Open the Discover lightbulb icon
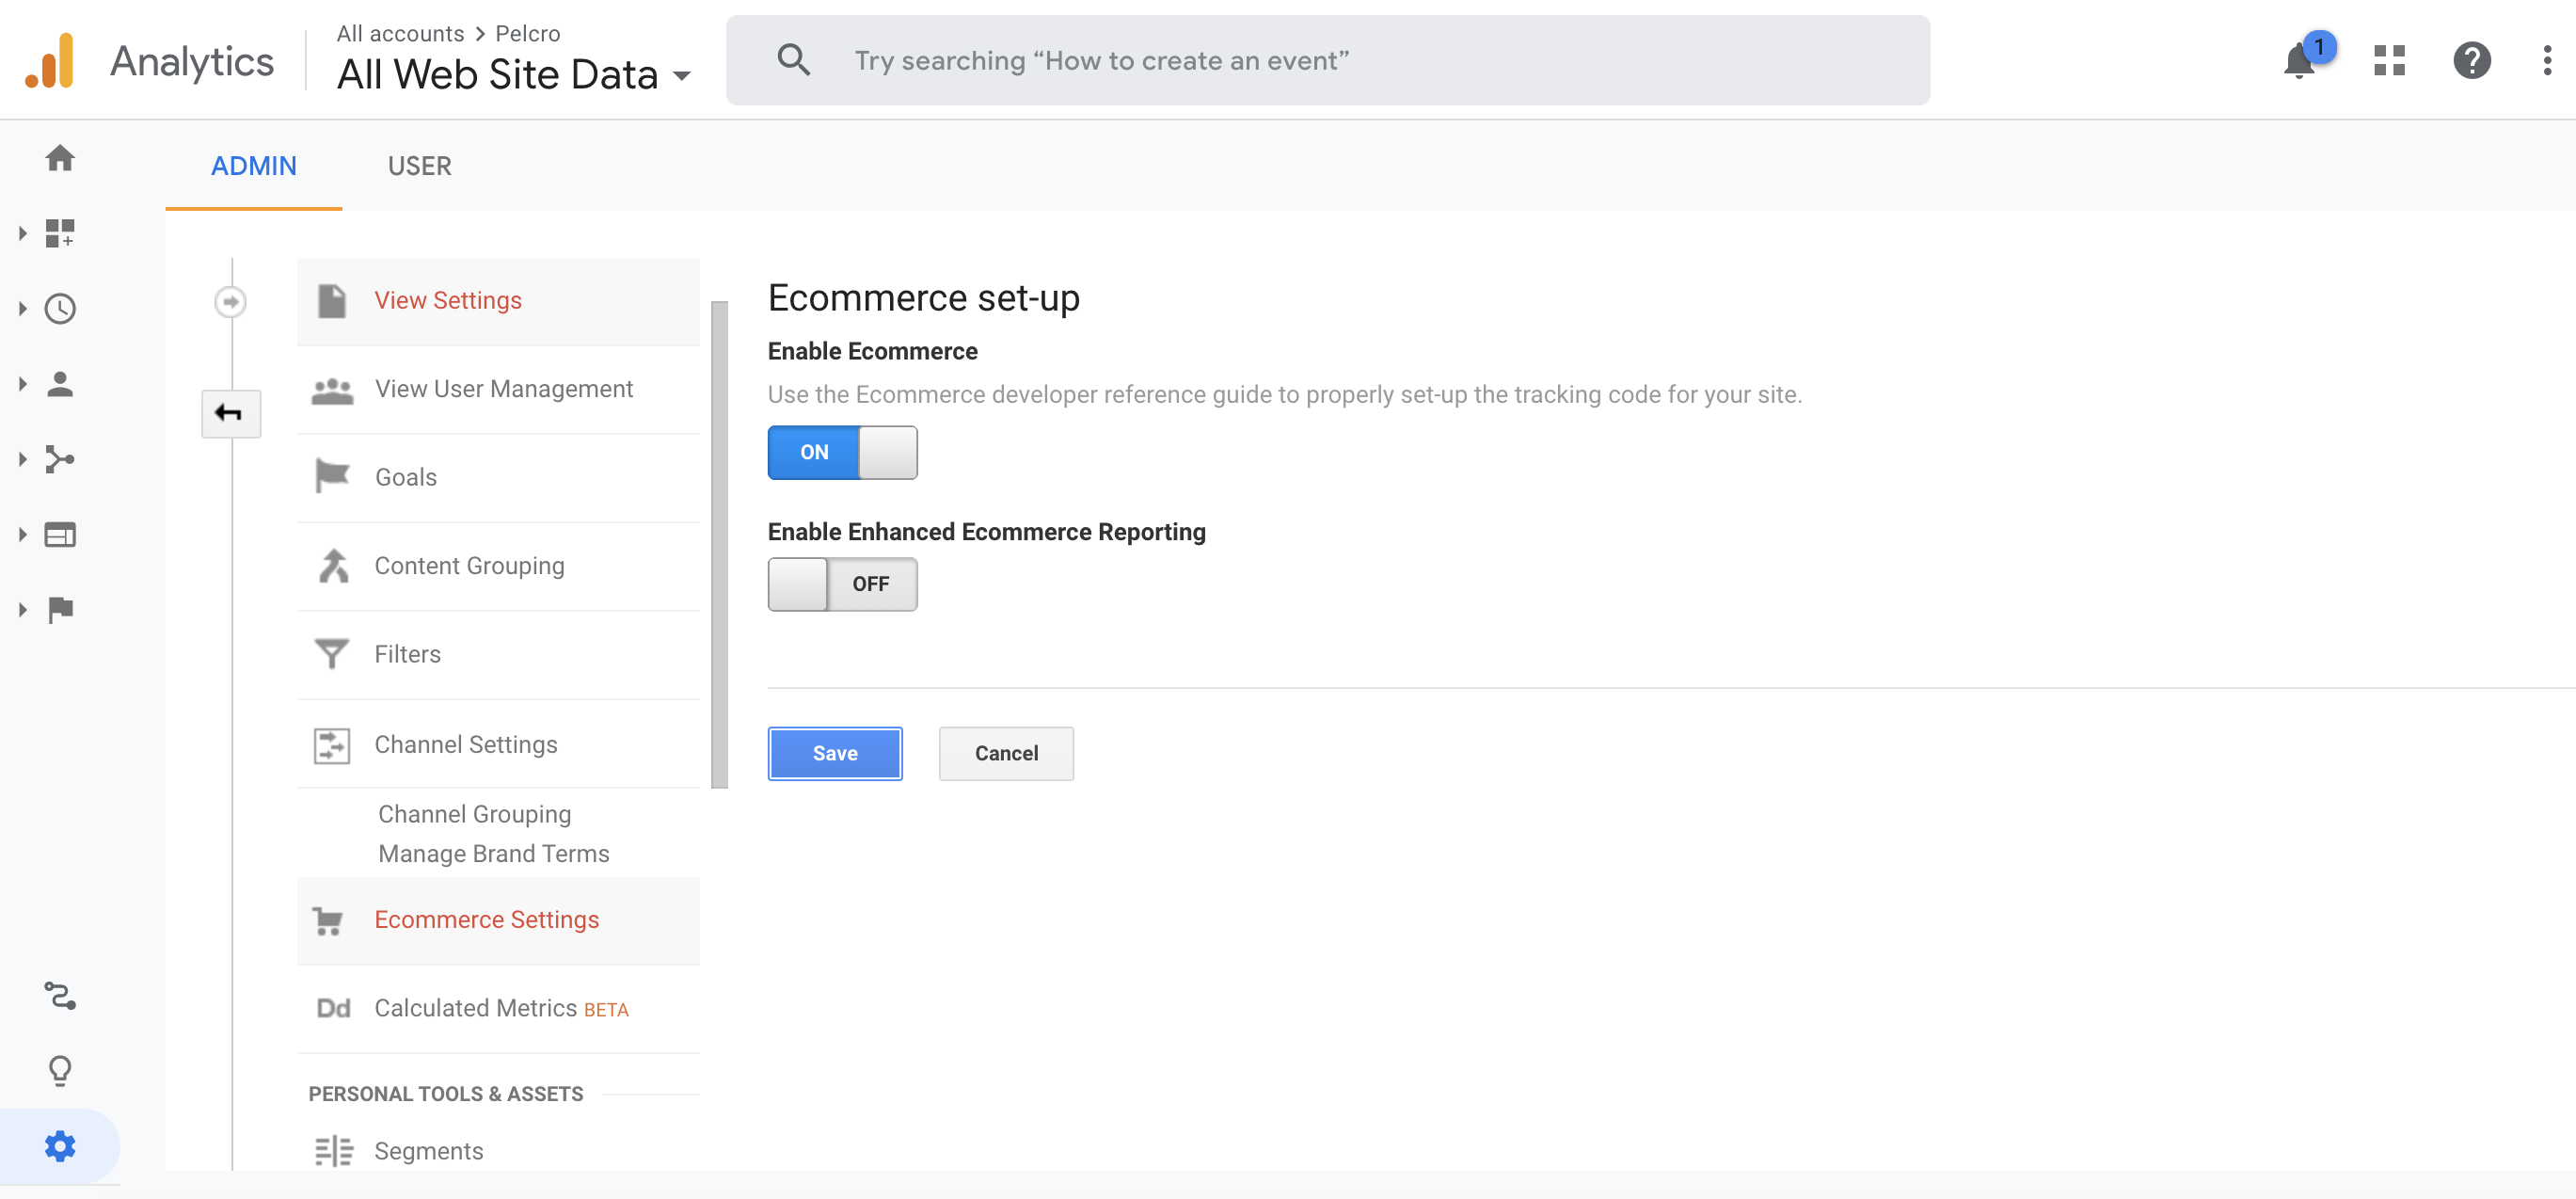The width and height of the screenshot is (2576, 1199). click(x=60, y=1071)
